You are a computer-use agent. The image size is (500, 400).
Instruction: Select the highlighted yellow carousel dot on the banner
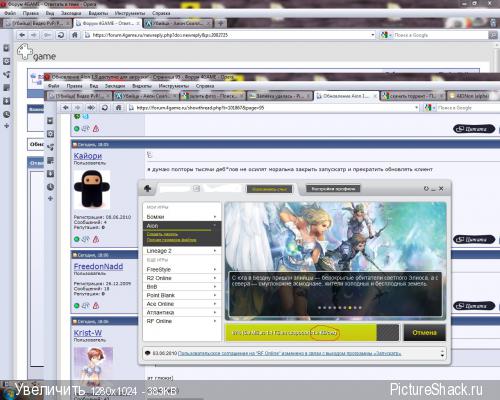pyautogui.click(x=350, y=308)
